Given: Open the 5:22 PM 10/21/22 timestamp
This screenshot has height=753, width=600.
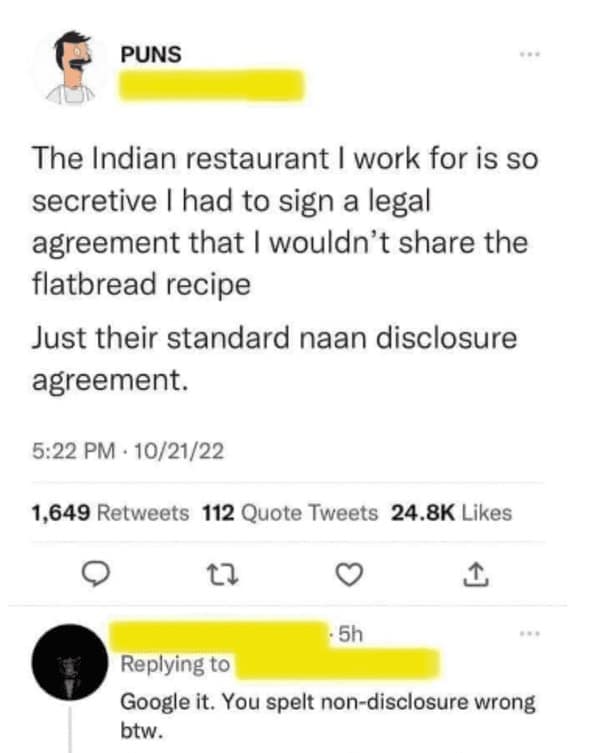Looking at the screenshot, I should point(128,451).
